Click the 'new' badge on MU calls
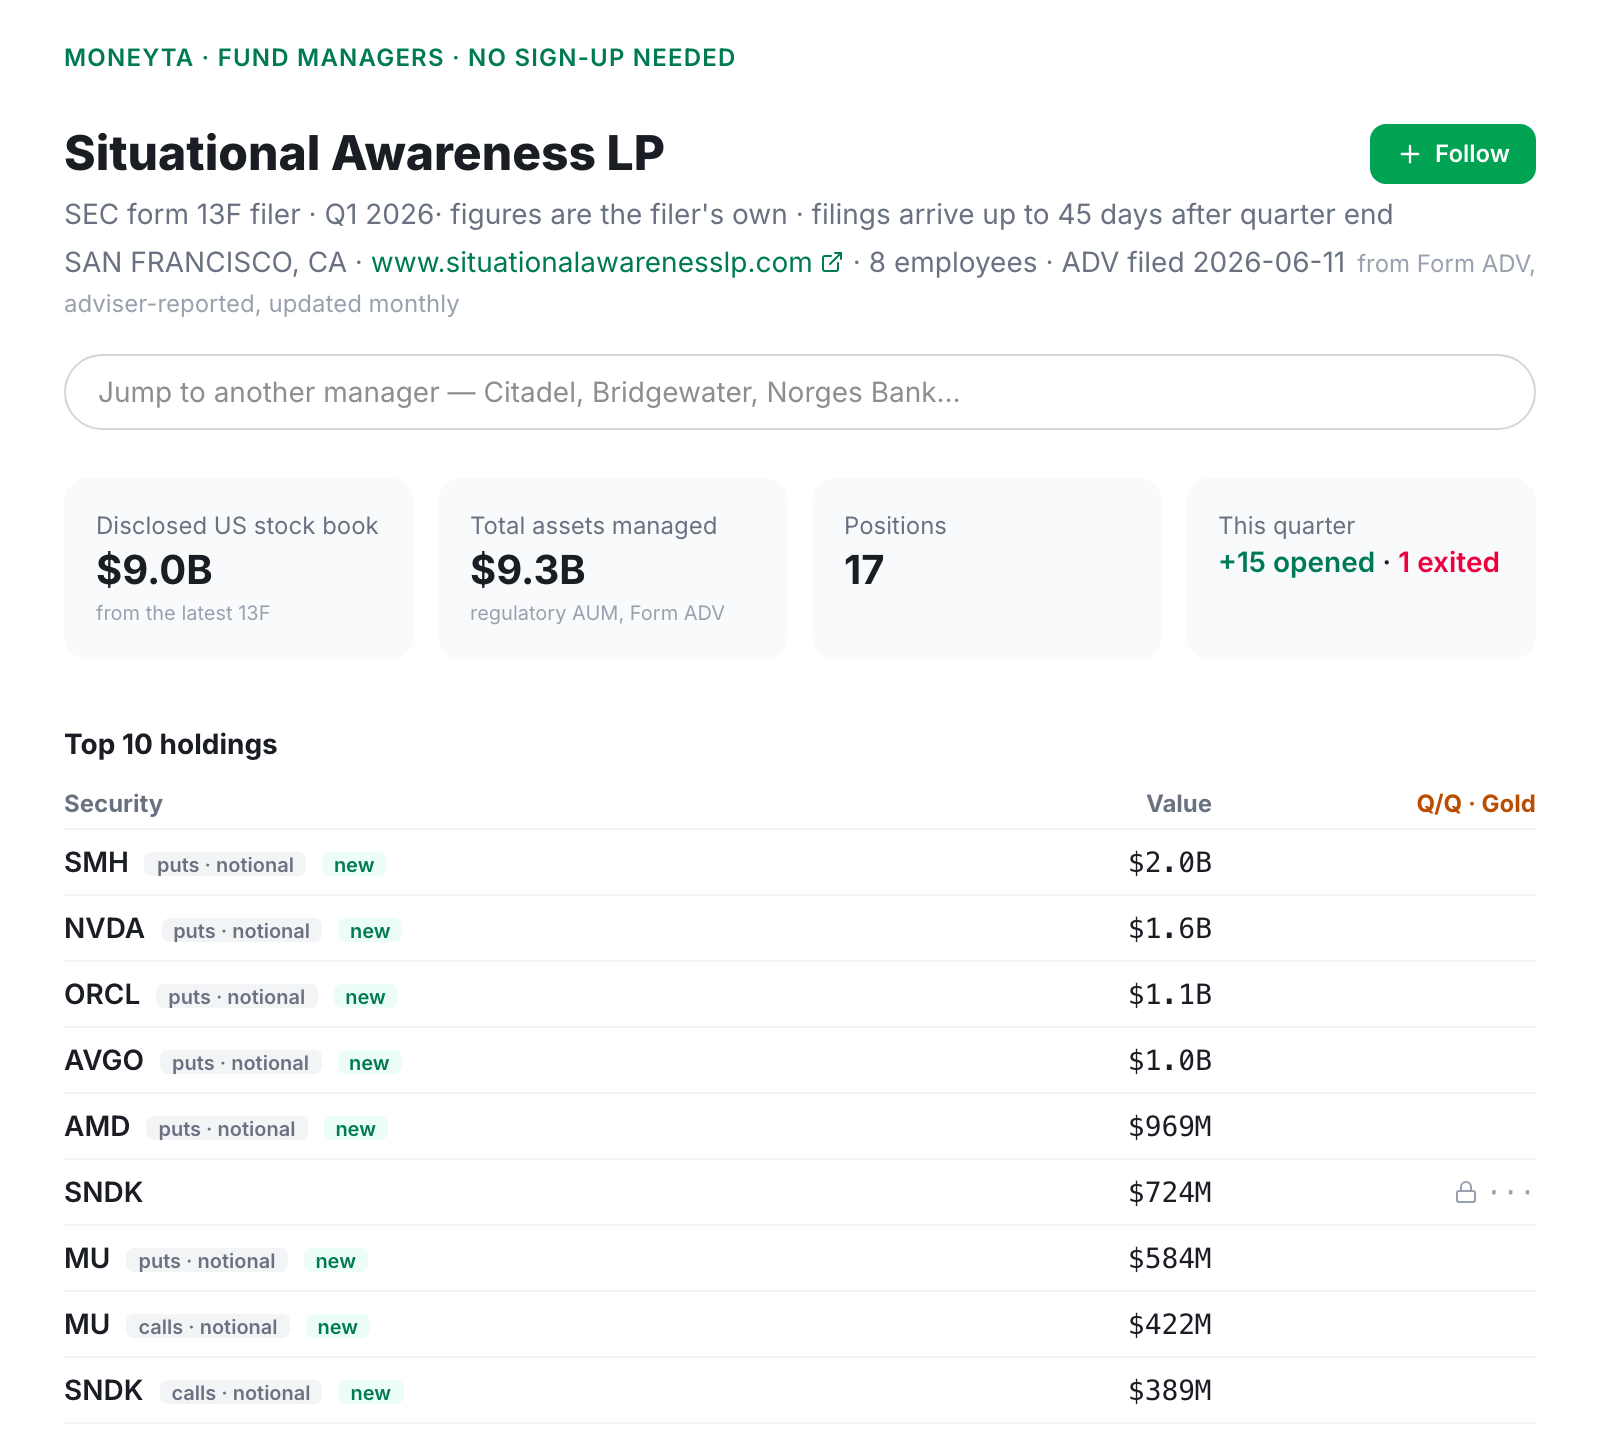This screenshot has height=1440, width=1600. 338,1327
